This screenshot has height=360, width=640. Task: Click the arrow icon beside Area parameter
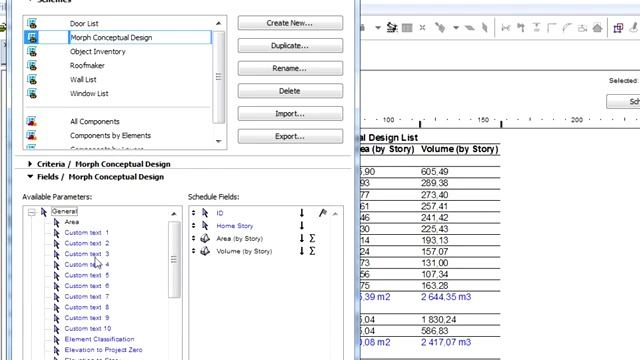point(57,222)
